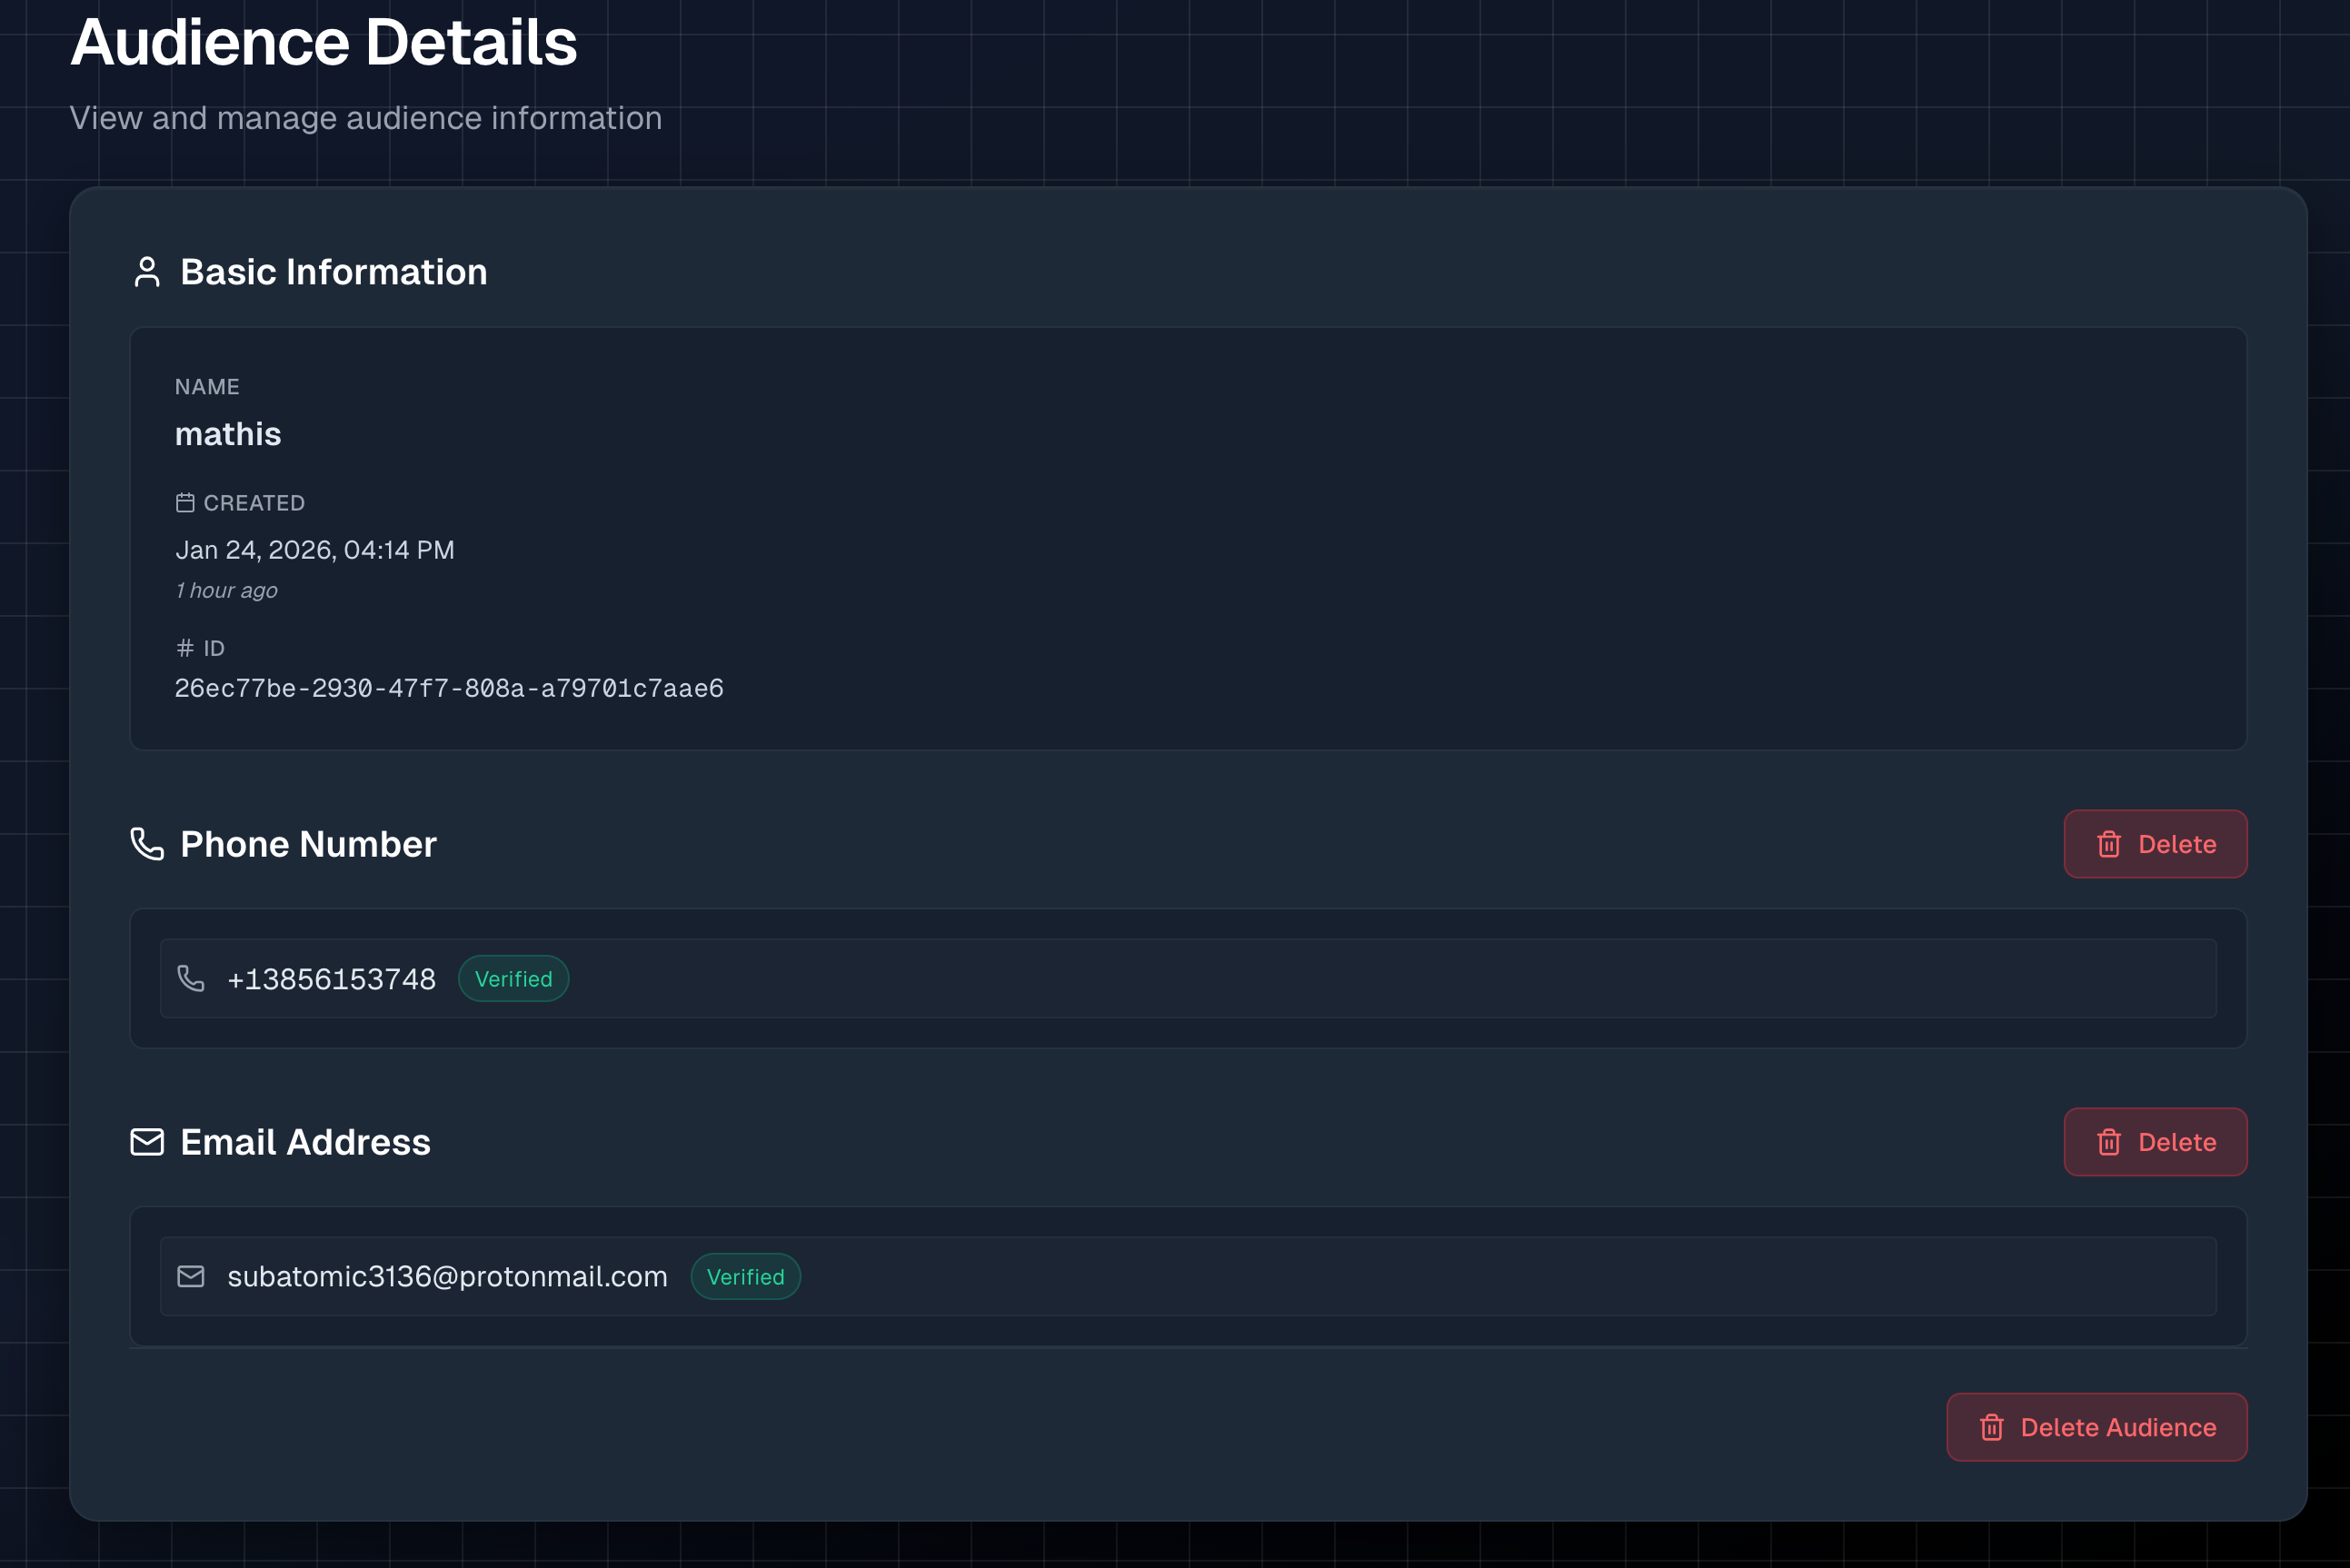Click the trash icon in the email Delete button
2350x1568 pixels.
click(2110, 1142)
